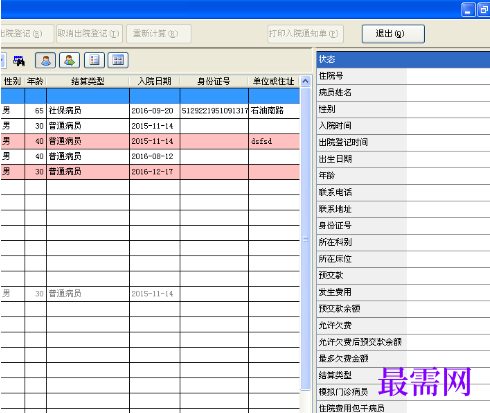Click the scroll-up arrow above the table

[305, 81]
